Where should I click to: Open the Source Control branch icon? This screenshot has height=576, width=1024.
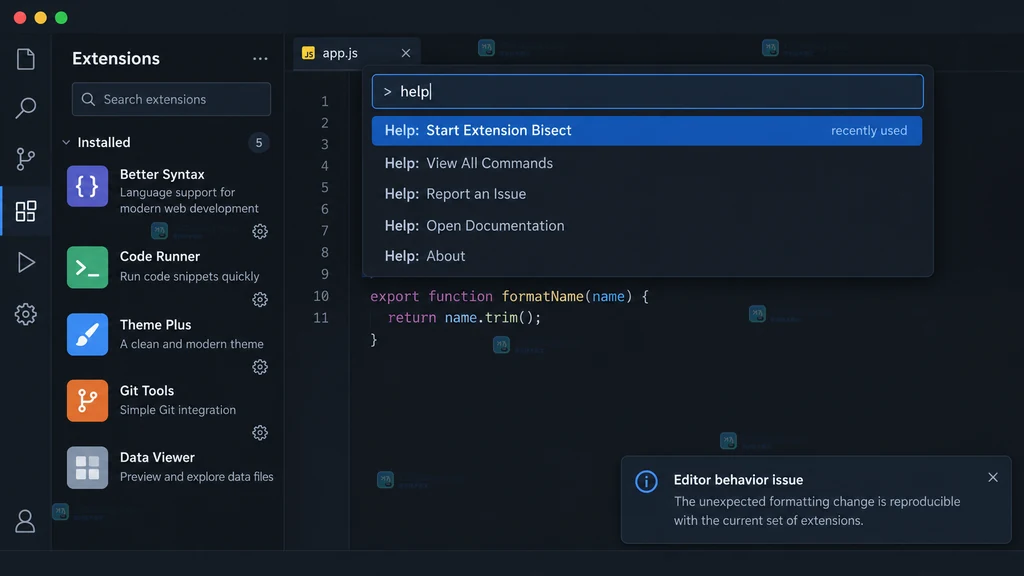[x=25, y=159]
